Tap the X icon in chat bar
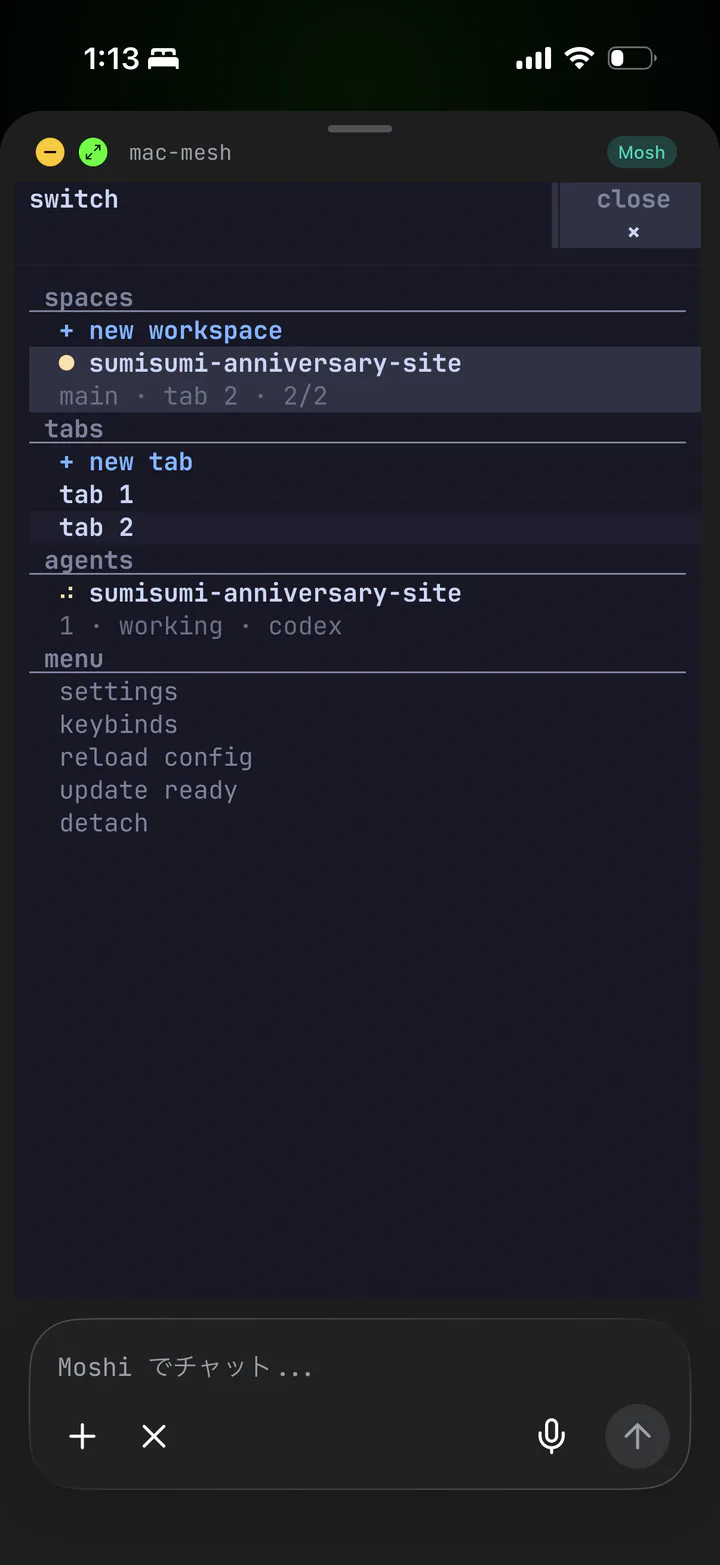Image resolution: width=720 pixels, height=1565 pixels. (154, 1436)
